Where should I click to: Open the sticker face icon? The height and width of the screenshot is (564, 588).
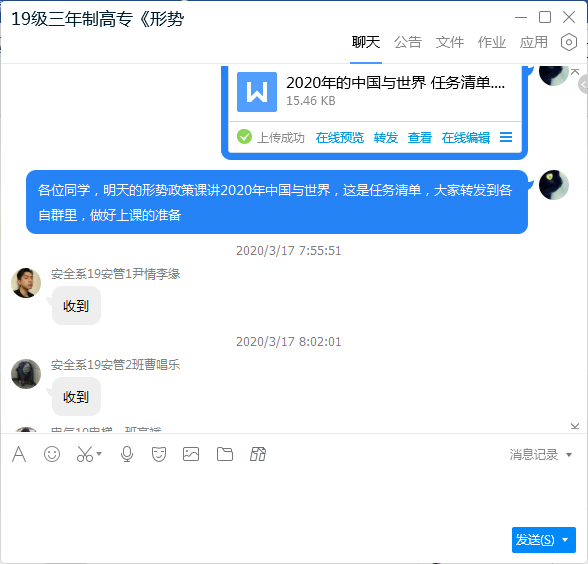(x=159, y=454)
